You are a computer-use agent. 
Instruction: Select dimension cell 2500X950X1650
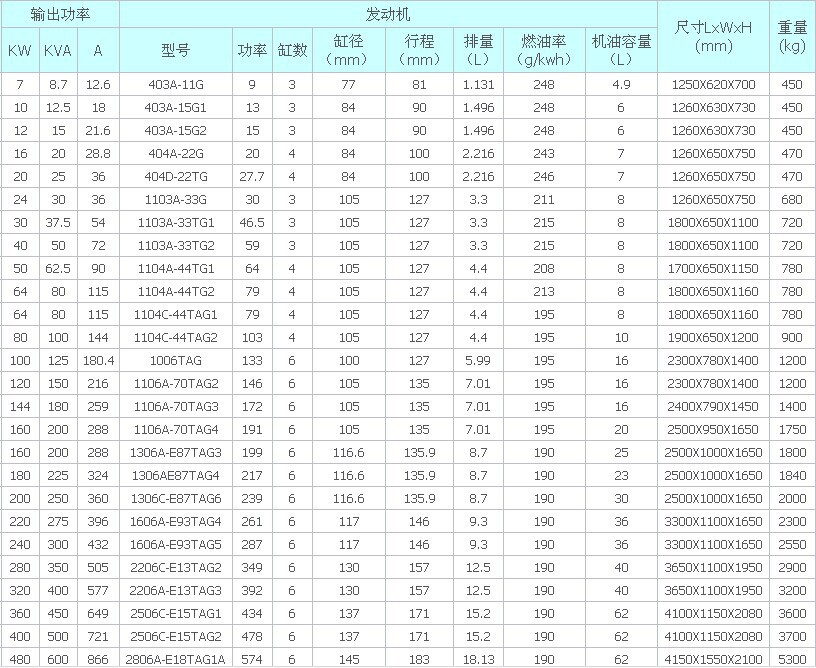pos(713,429)
